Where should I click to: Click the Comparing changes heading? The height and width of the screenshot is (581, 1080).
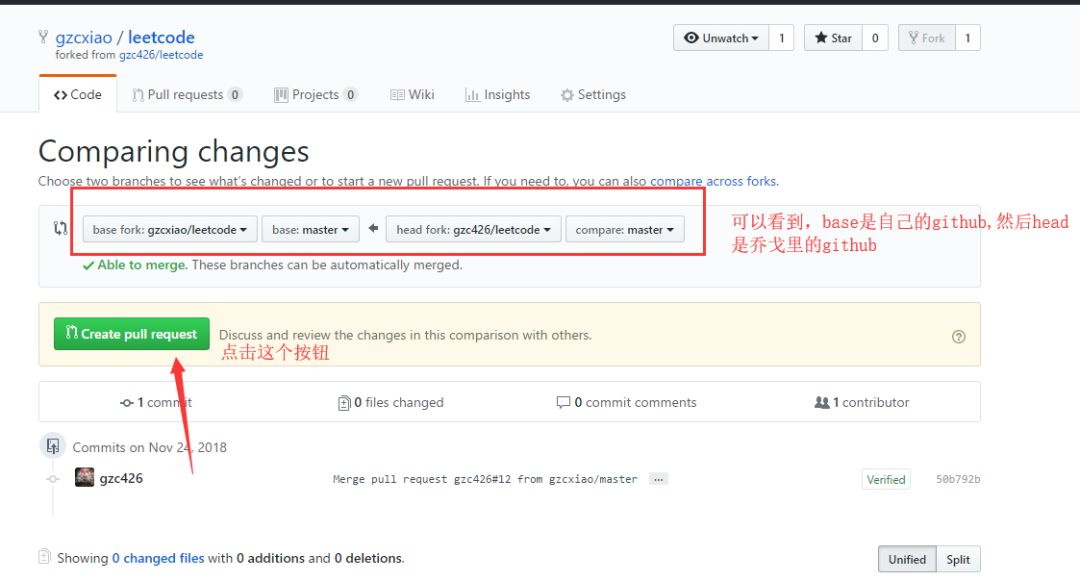point(174,151)
